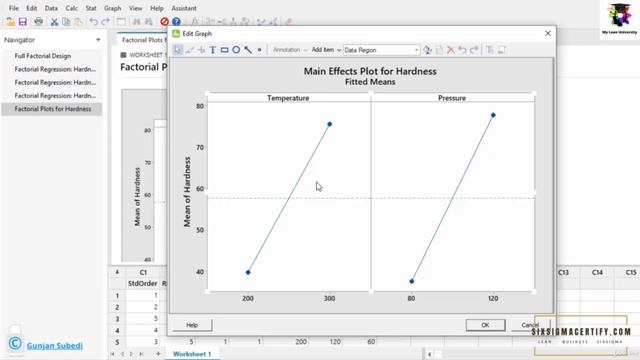
Task: Open the Graph menu
Action: [112, 8]
